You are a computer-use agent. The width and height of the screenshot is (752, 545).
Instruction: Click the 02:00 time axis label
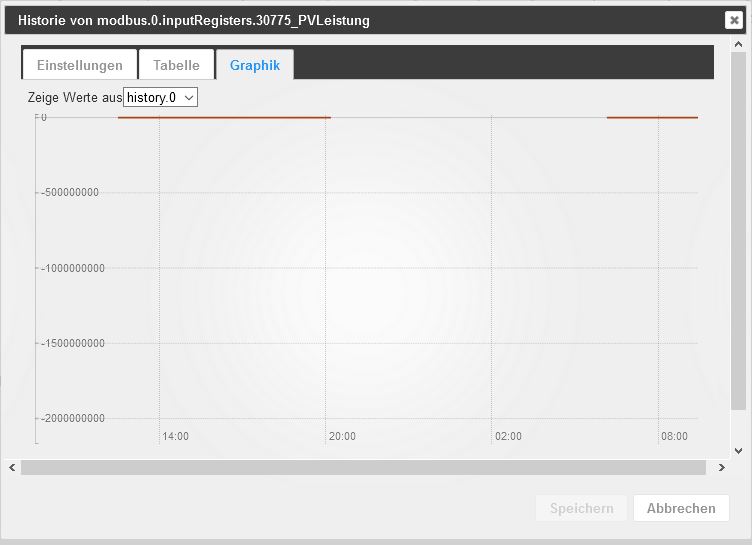click(508, 436)
